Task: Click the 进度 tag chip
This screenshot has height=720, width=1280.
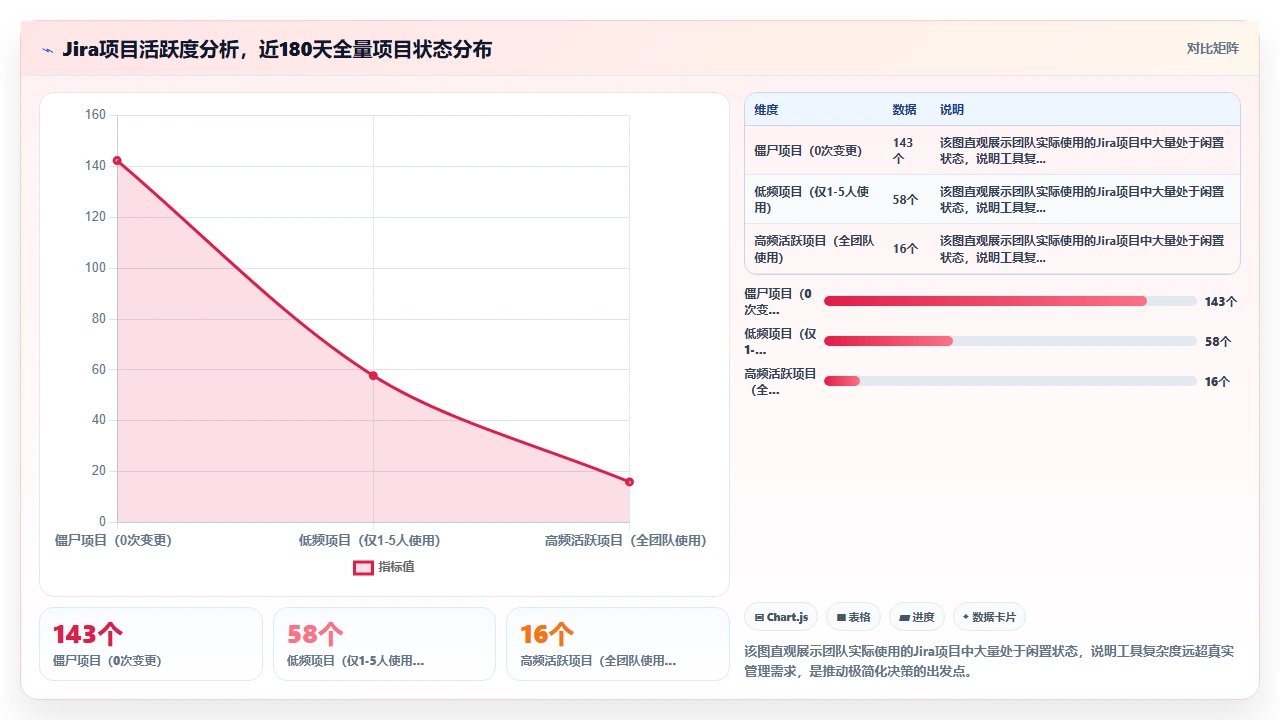Action: pyautogui.click(x=917, y=617)
